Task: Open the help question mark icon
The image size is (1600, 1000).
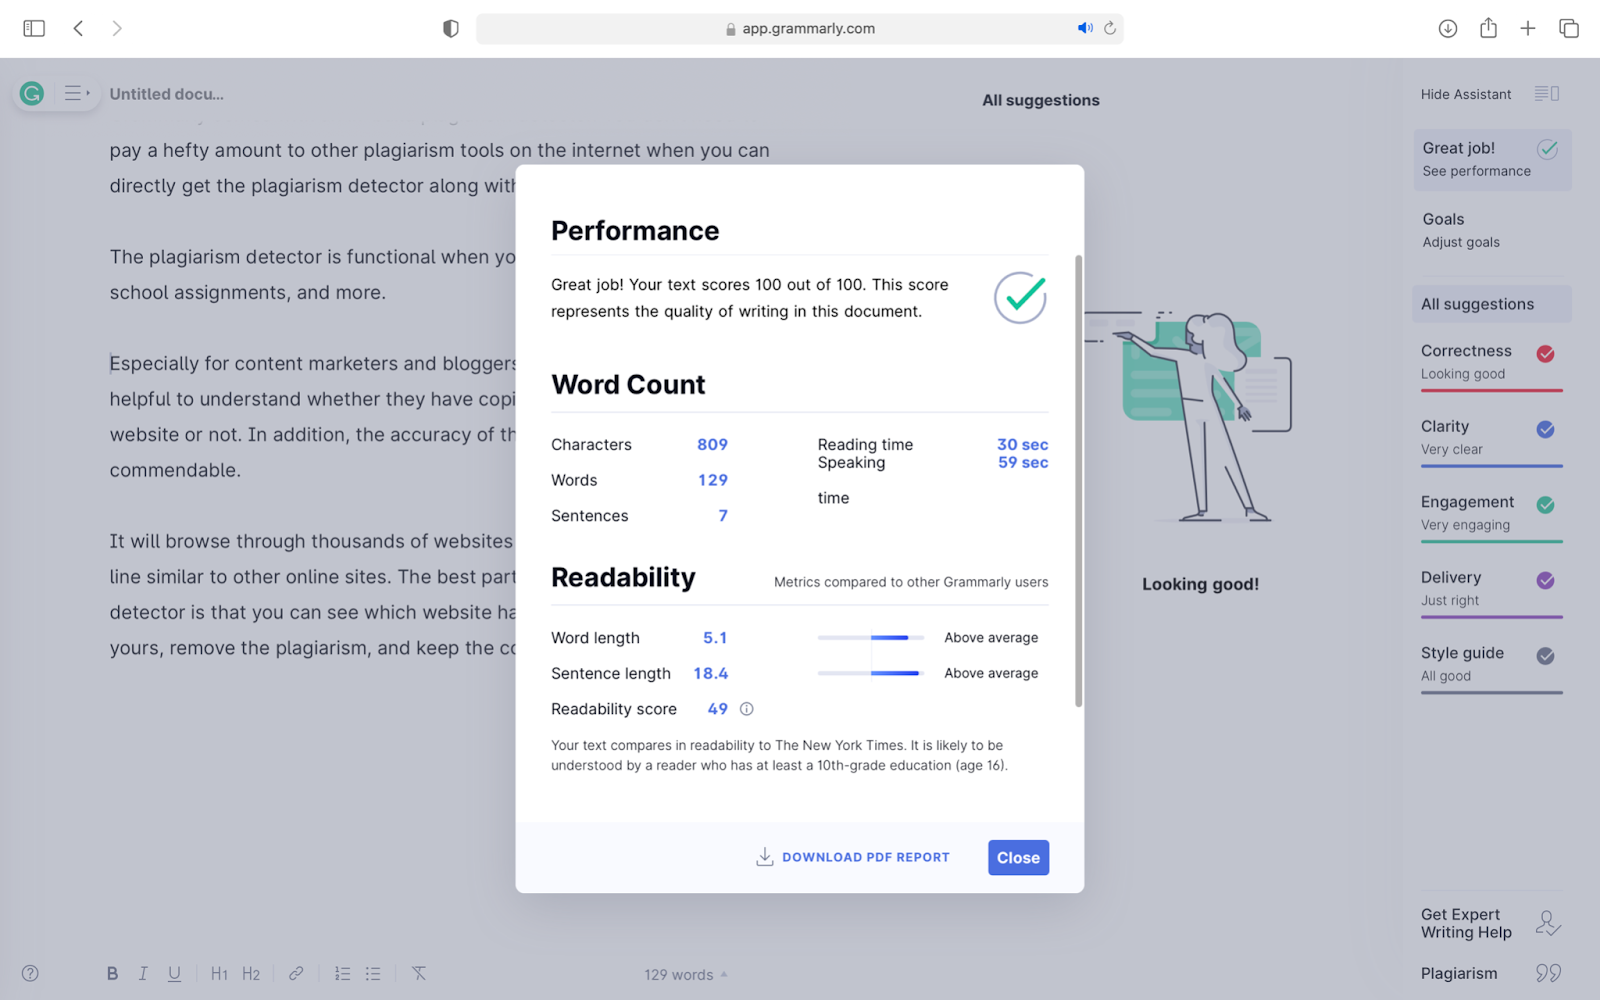Action: pyautogui.click(x=30, y=973)
